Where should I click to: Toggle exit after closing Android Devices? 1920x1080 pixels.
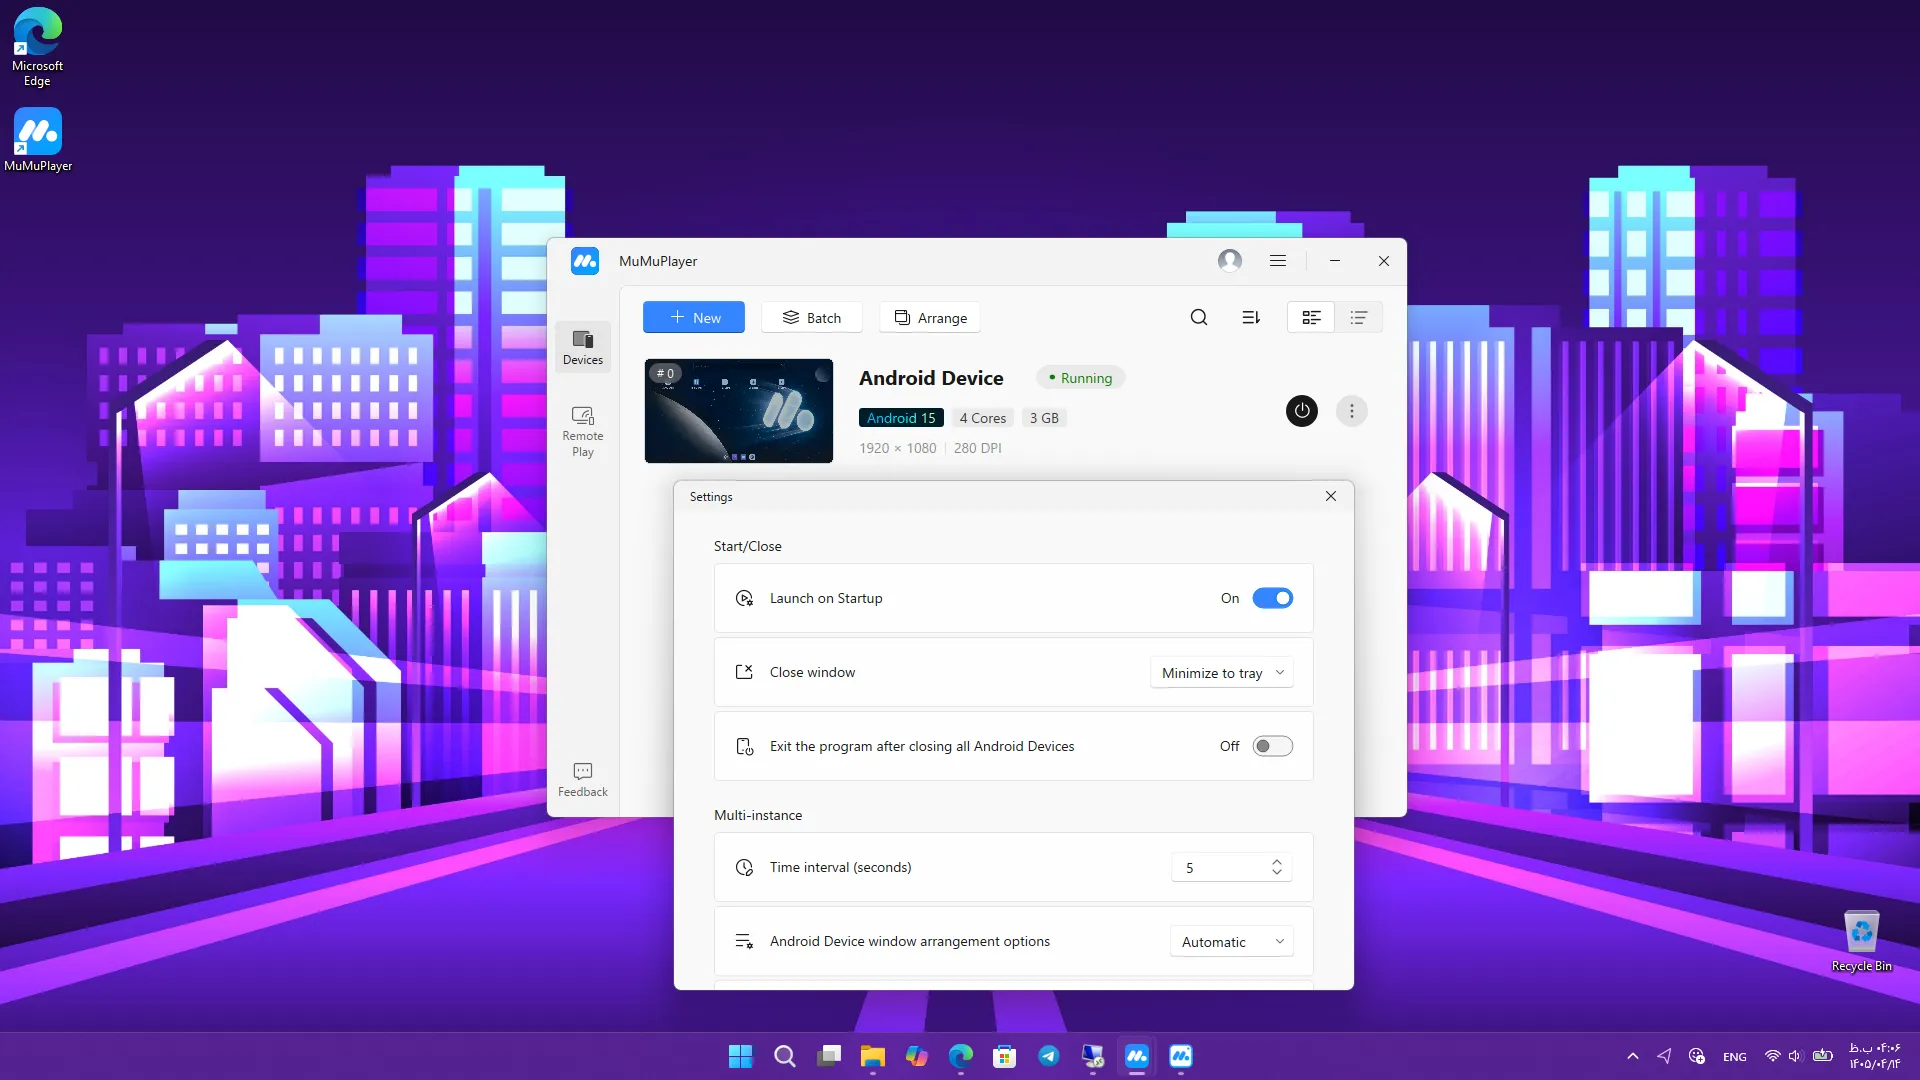click(x=1273, y=746)
